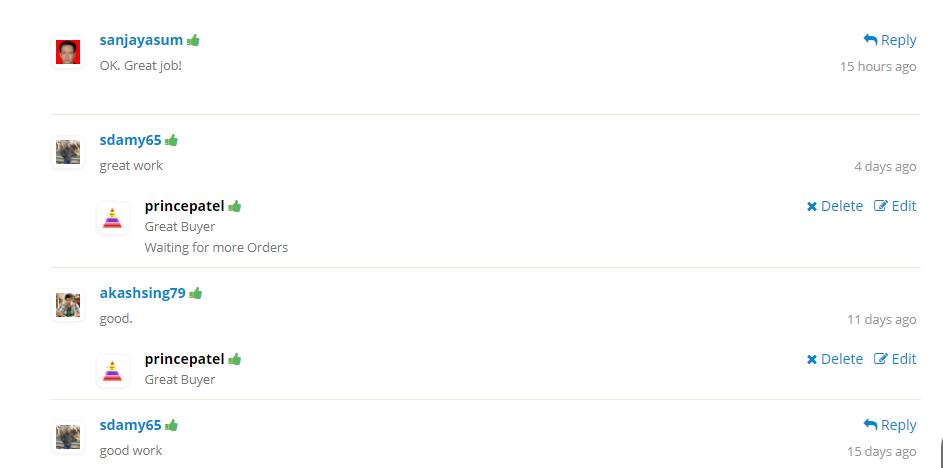This screenshot has width=943, height=468.
Task: Click the '15 hours ago' timestamp
Action: (878, 67)
